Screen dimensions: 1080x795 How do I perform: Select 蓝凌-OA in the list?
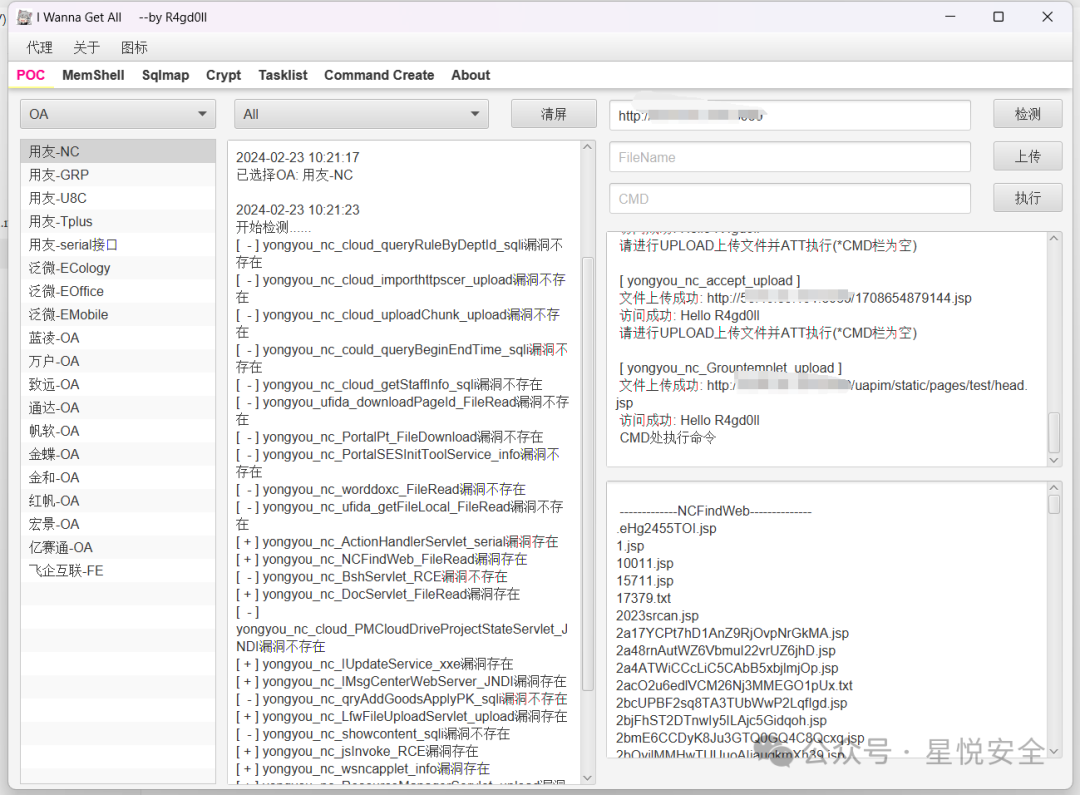pos(118,338)
